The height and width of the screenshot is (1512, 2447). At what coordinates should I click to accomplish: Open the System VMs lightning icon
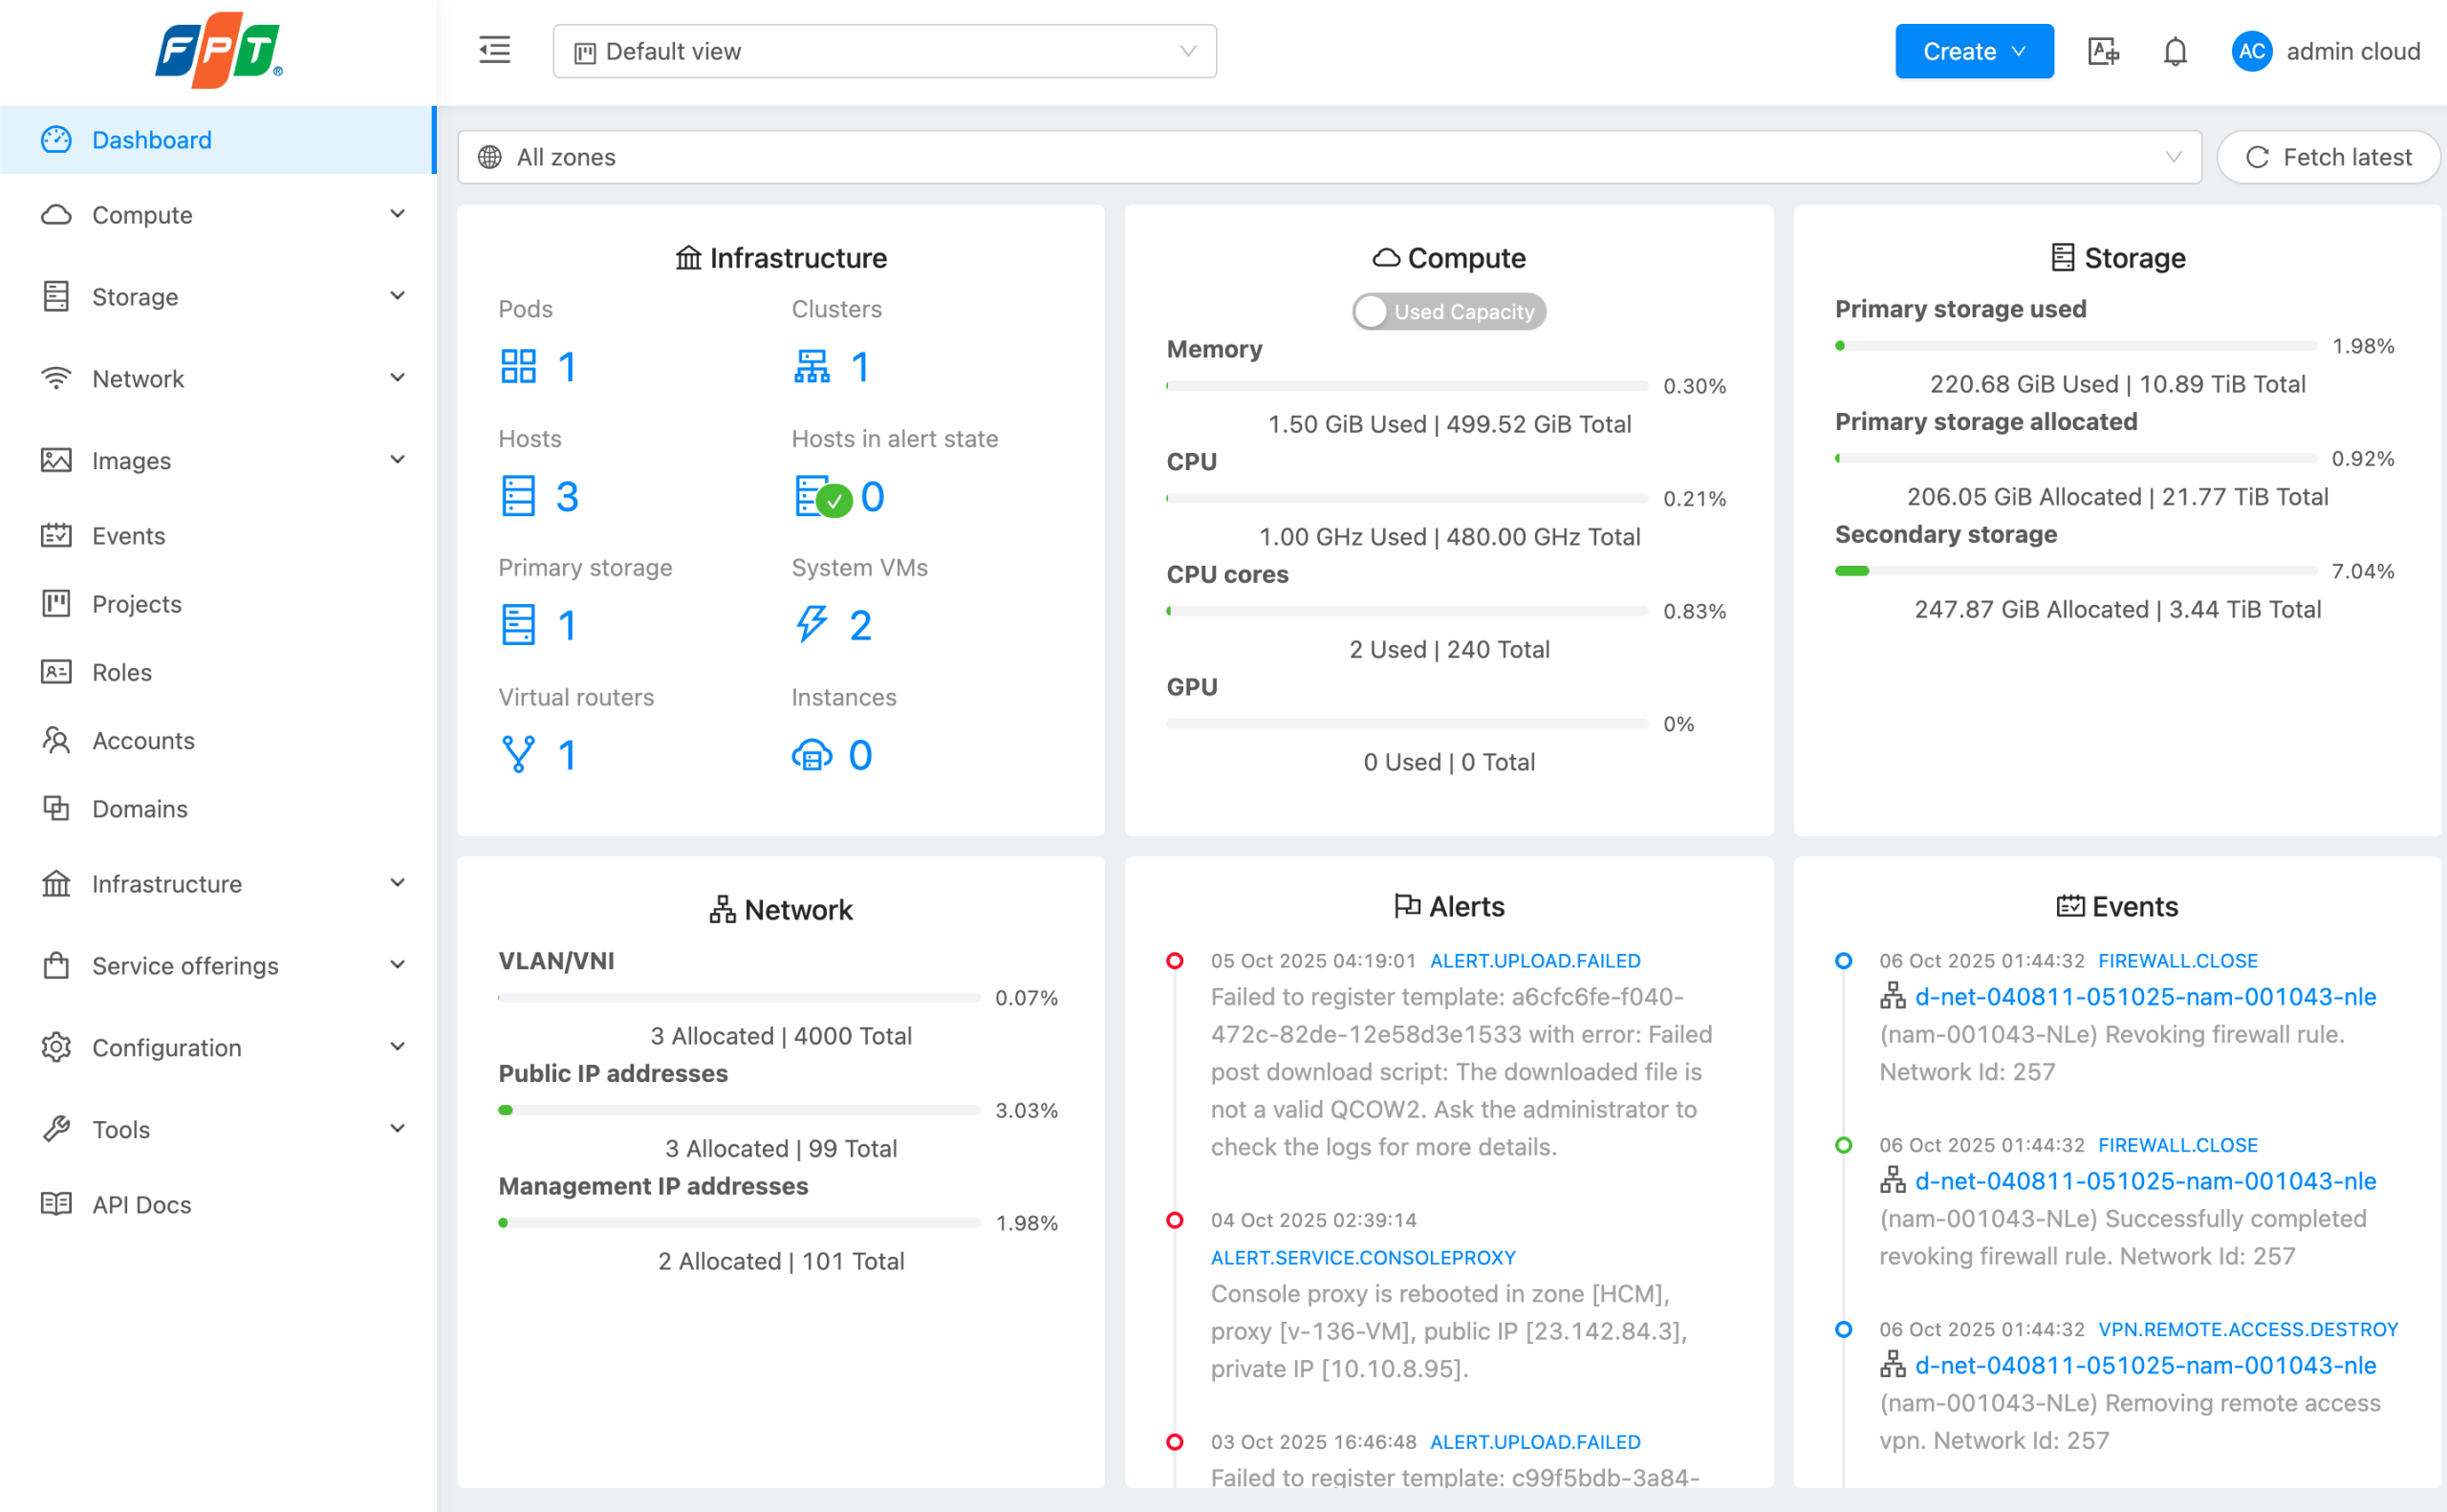(x=811, y=625)
